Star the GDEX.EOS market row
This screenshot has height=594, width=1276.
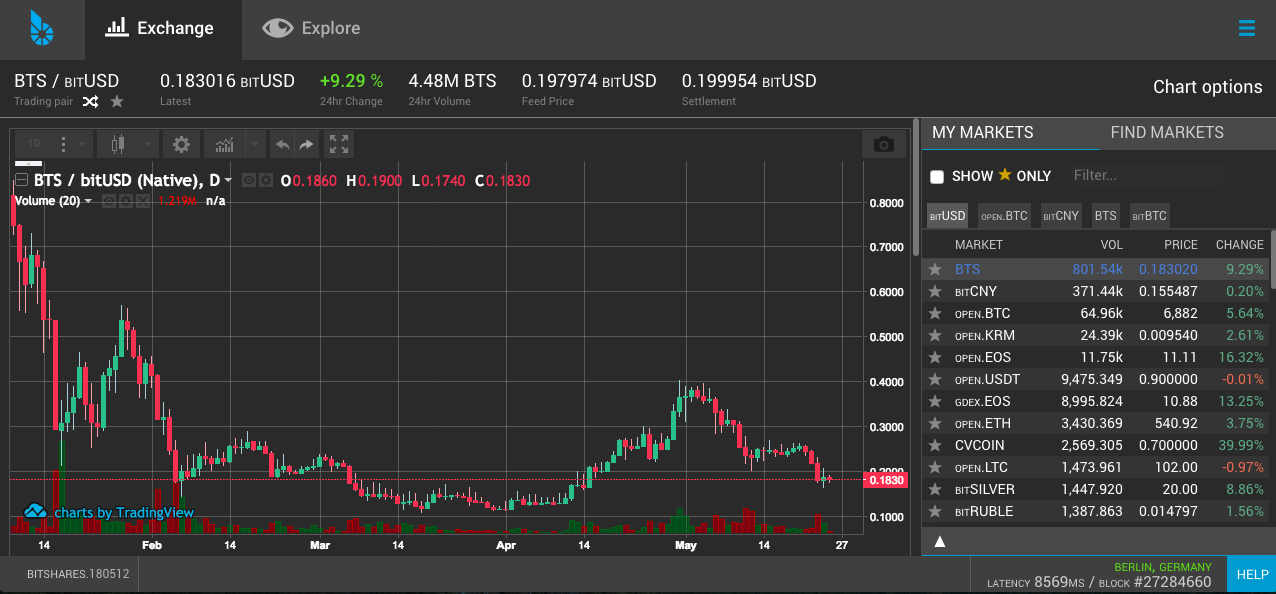pos(935,402)
